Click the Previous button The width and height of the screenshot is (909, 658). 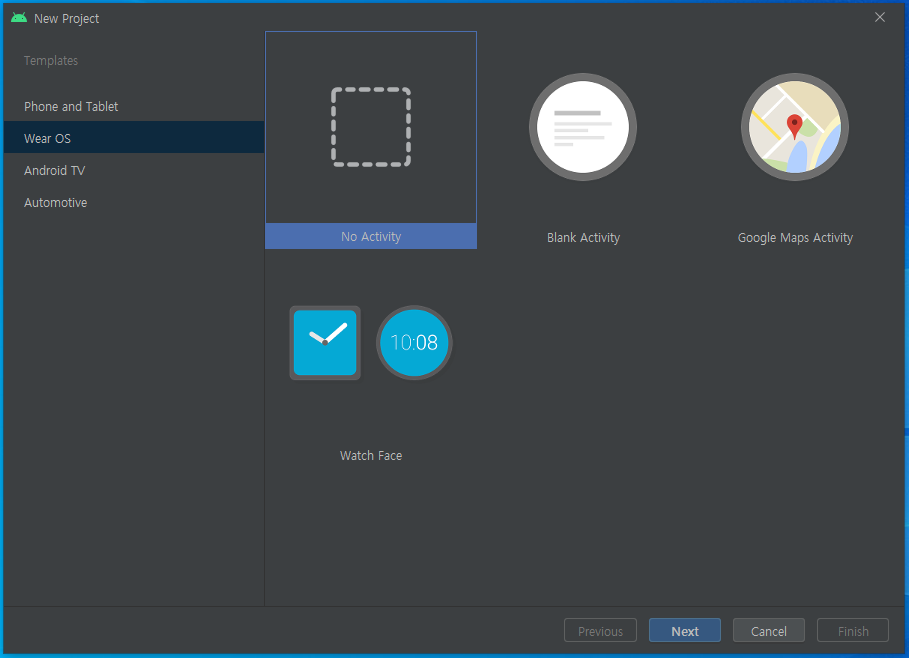point(600,631)
